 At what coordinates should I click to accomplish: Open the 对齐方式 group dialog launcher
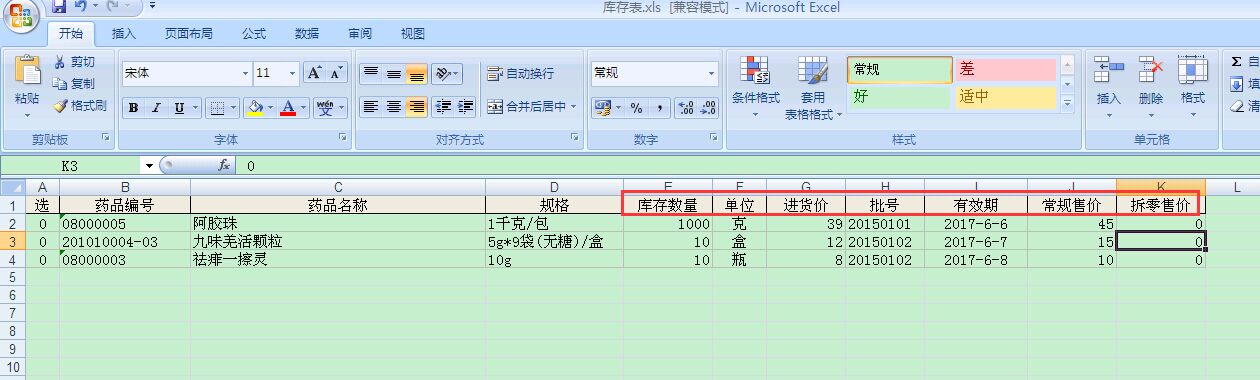574,136
